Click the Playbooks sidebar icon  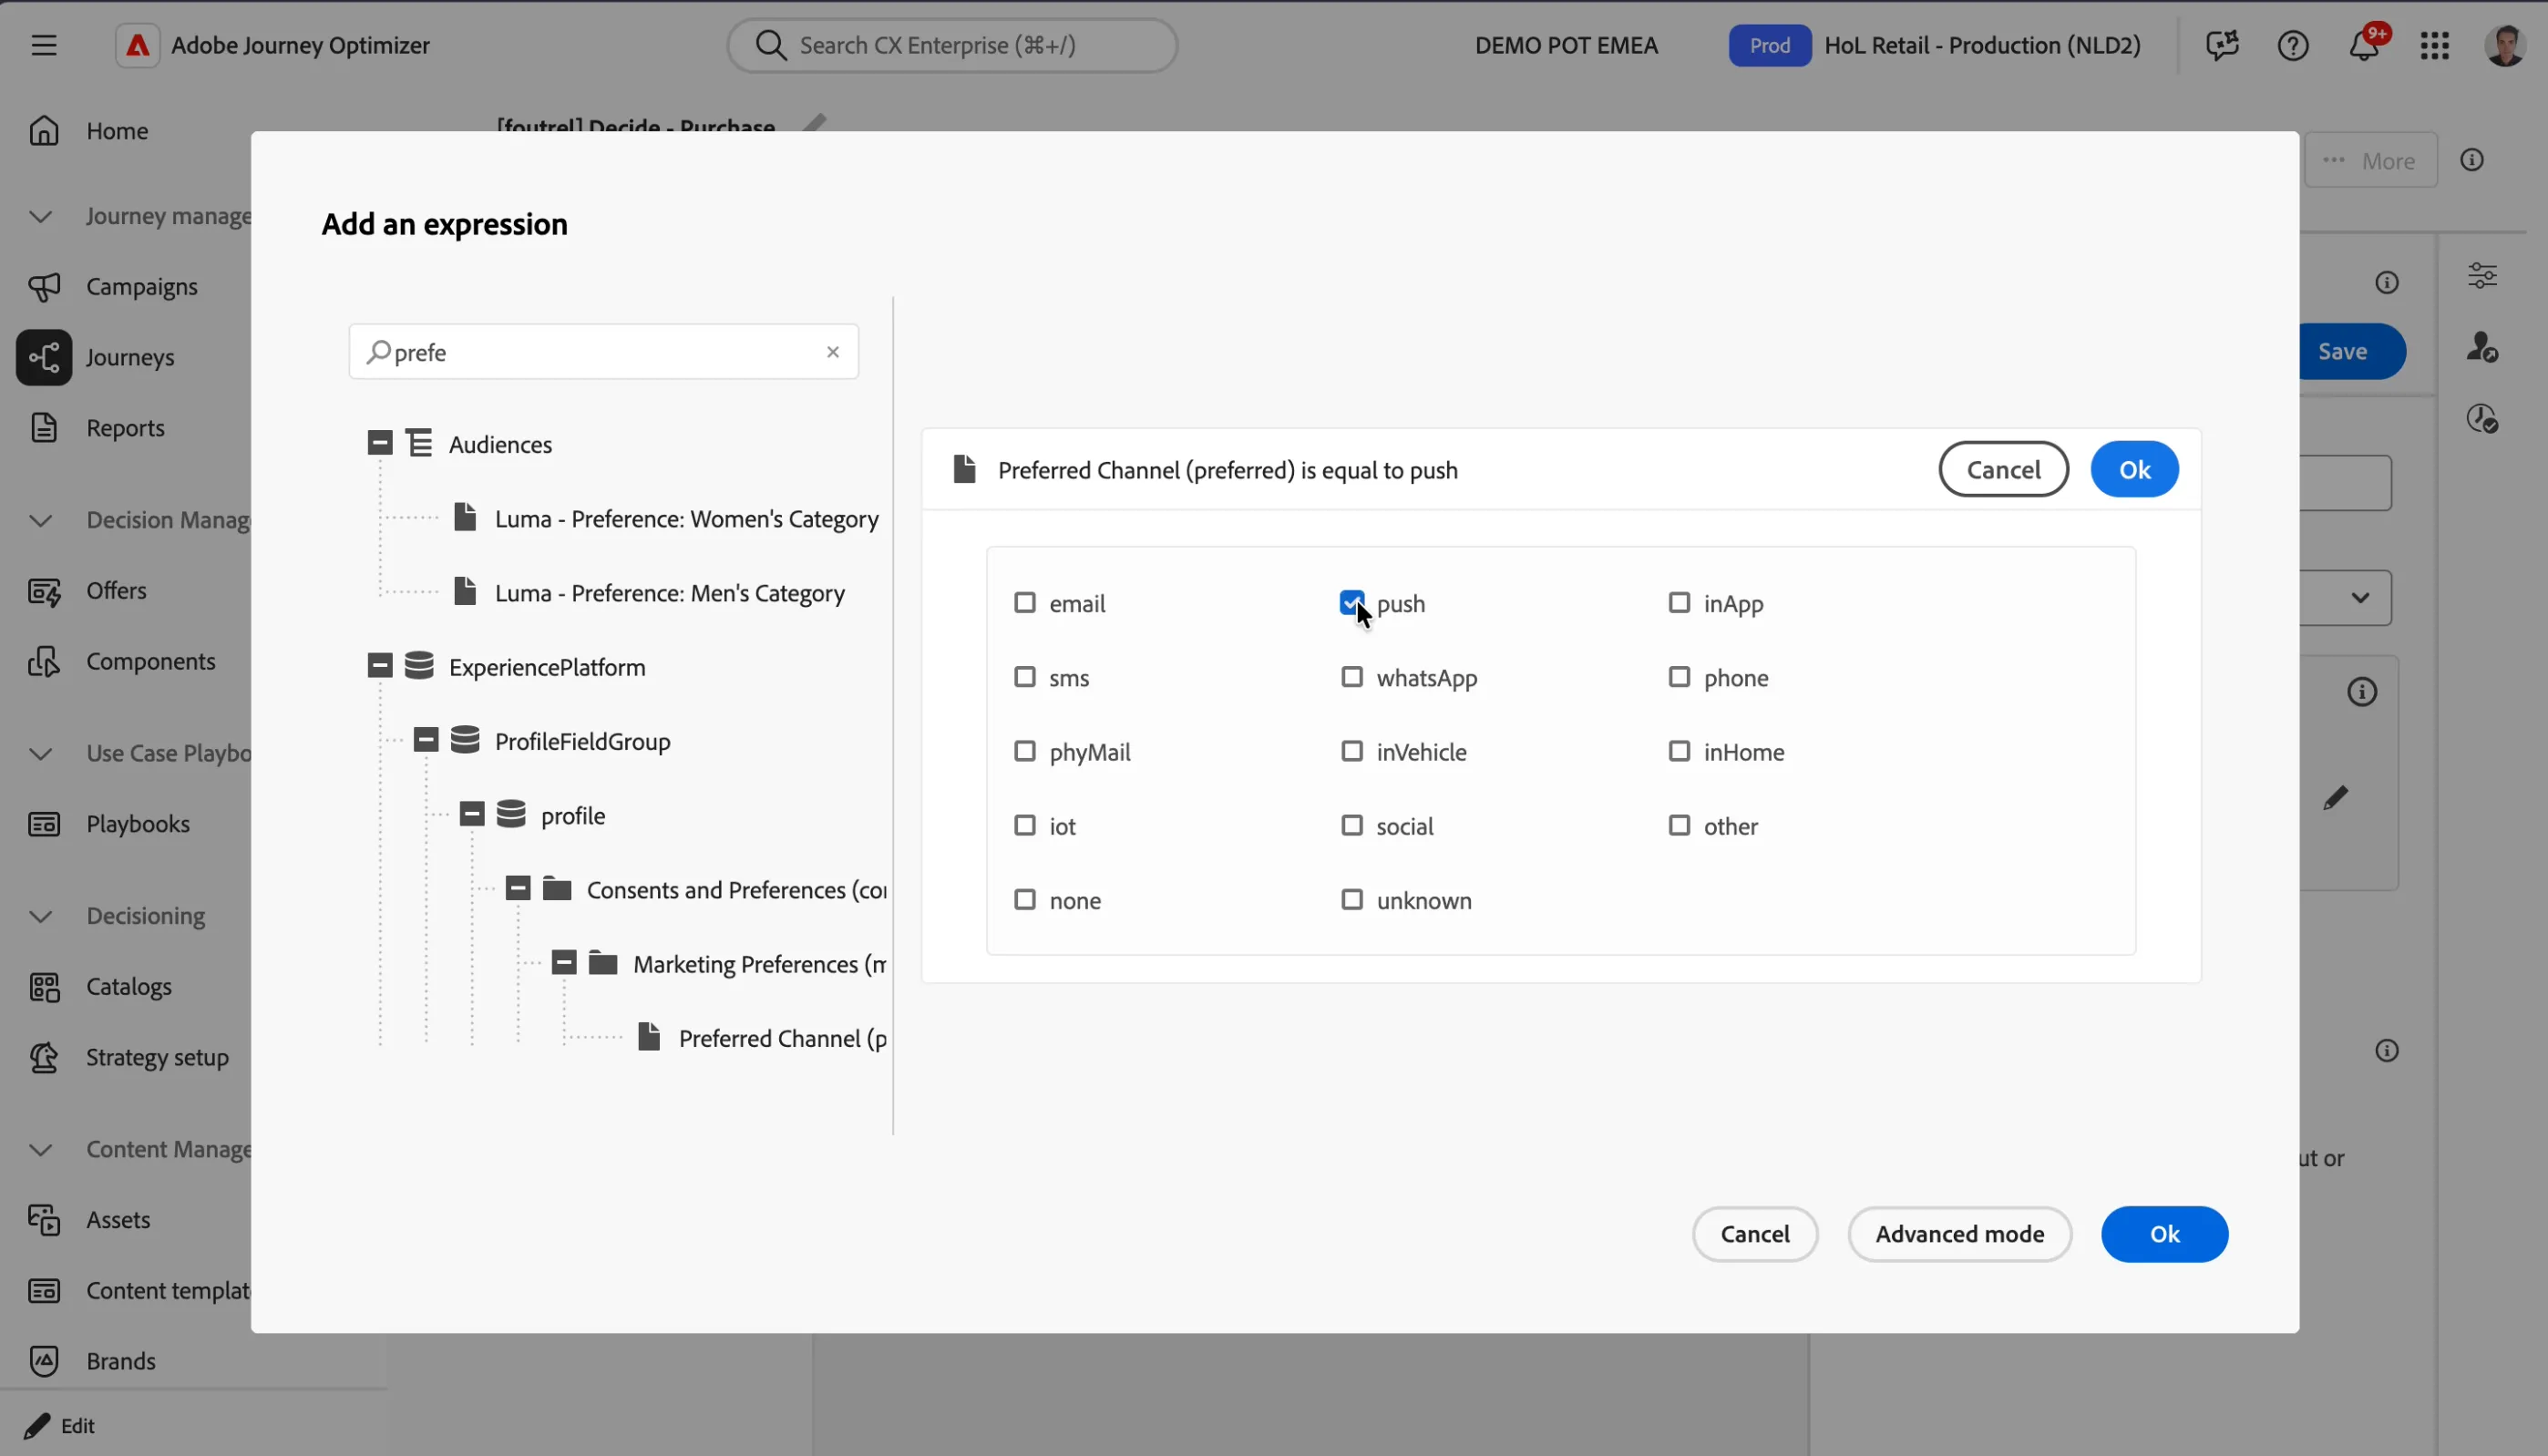coord(44,824)
